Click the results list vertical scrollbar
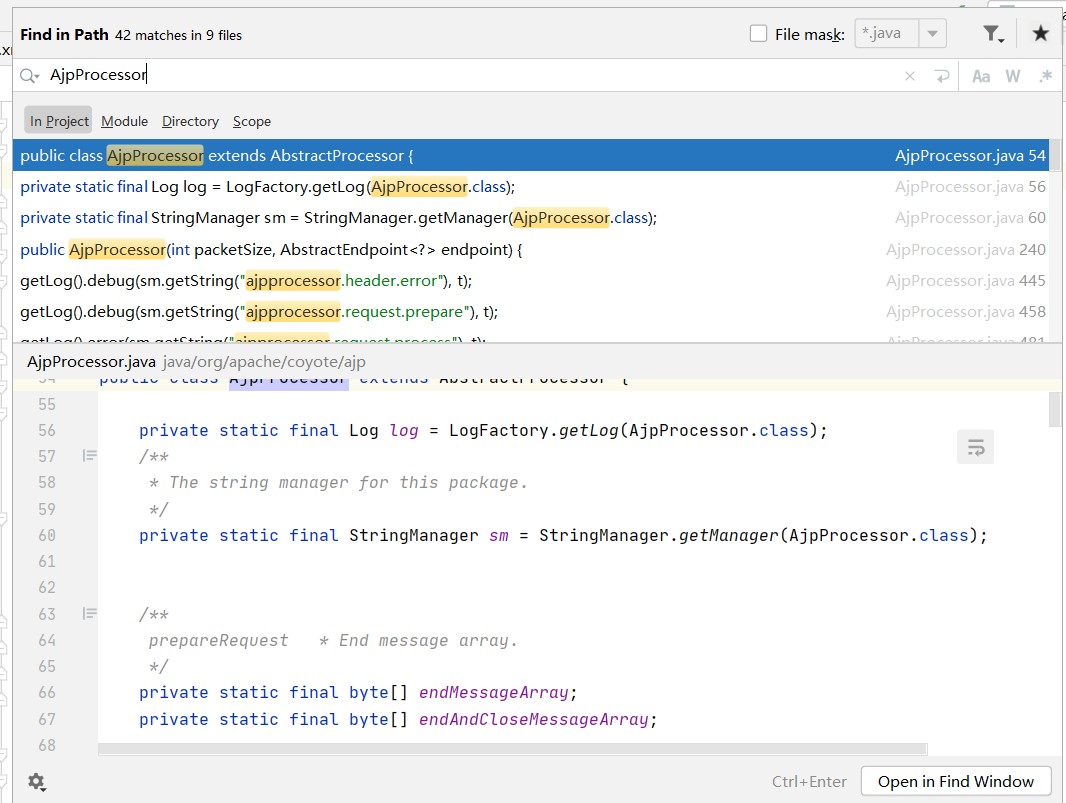 1054,156
